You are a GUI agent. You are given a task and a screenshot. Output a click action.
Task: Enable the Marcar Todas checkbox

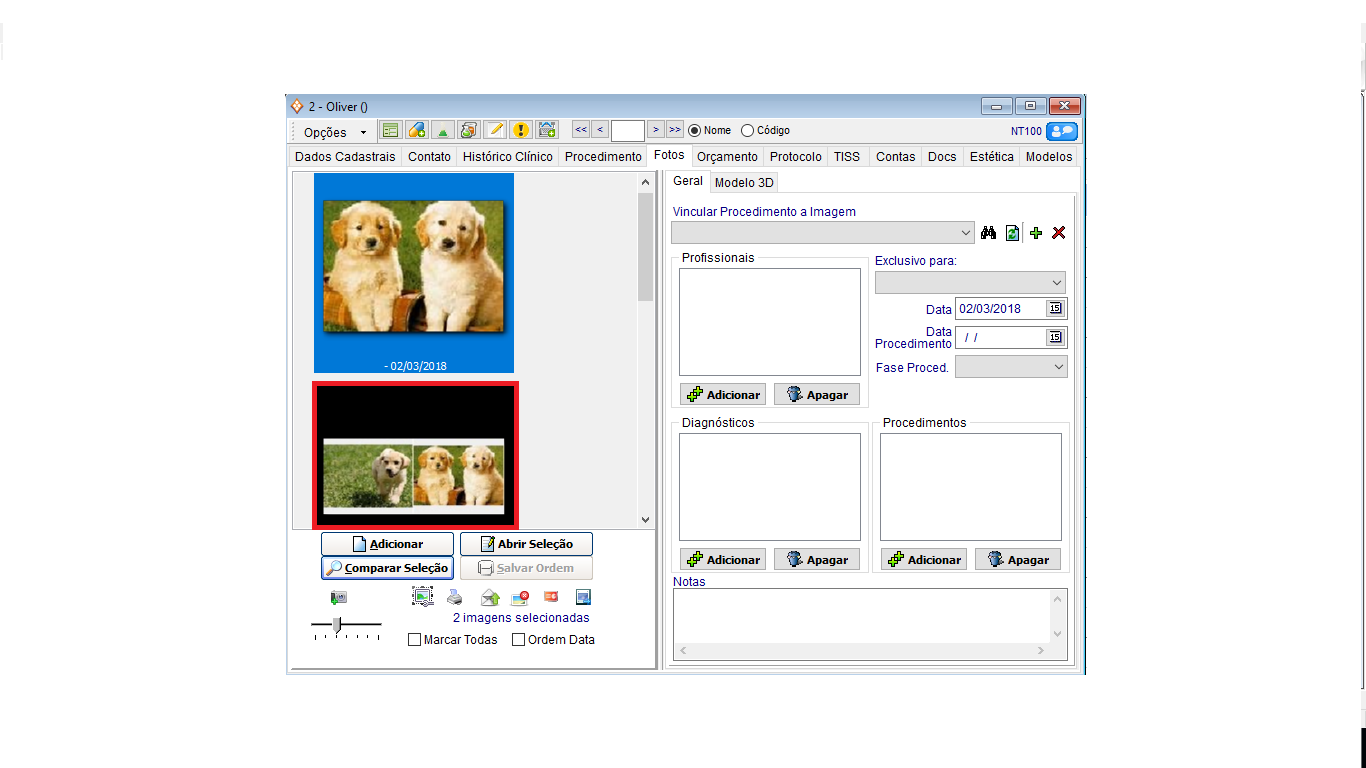415,640
